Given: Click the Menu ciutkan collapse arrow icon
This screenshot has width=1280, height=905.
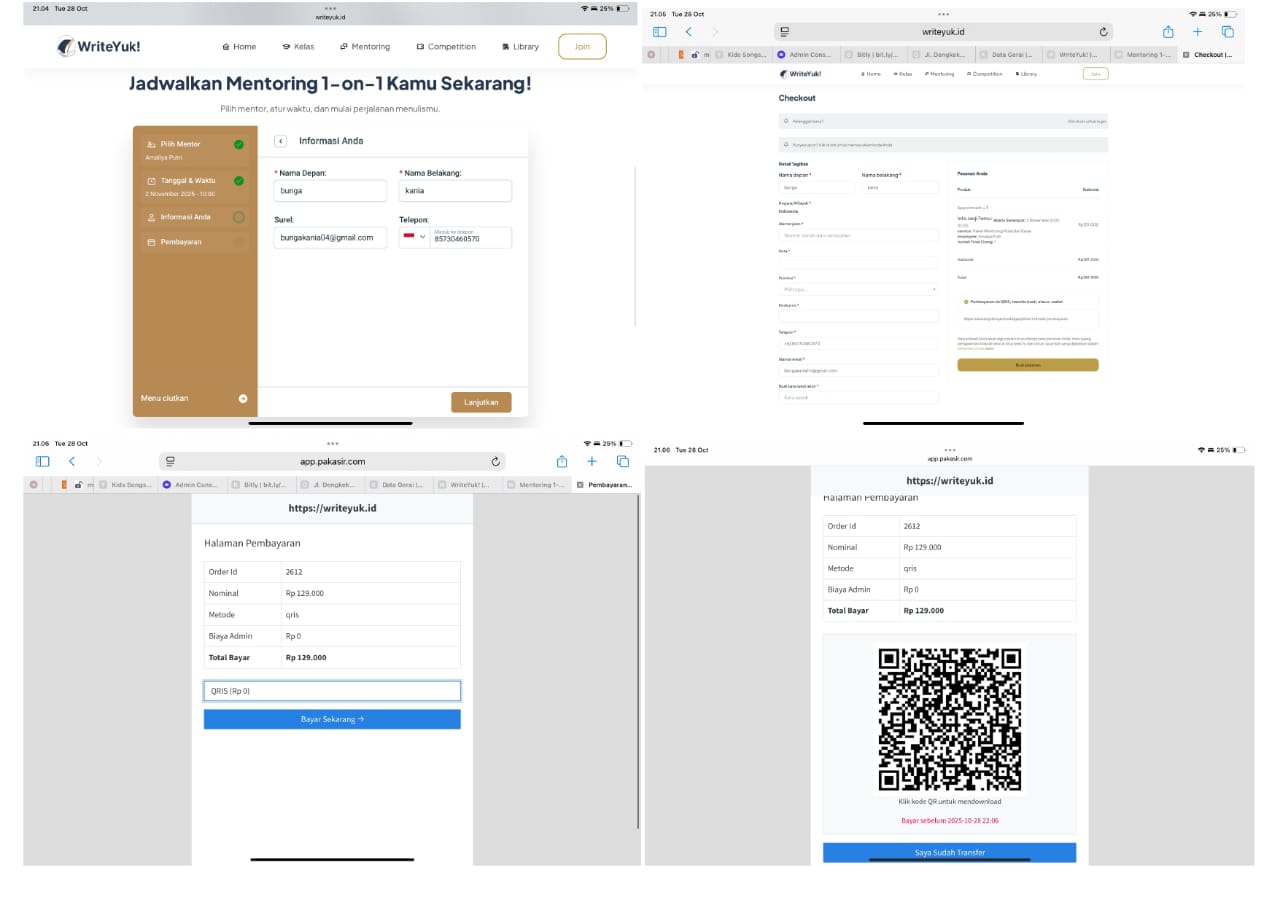Looking at the screenshot, I should 243,398.
